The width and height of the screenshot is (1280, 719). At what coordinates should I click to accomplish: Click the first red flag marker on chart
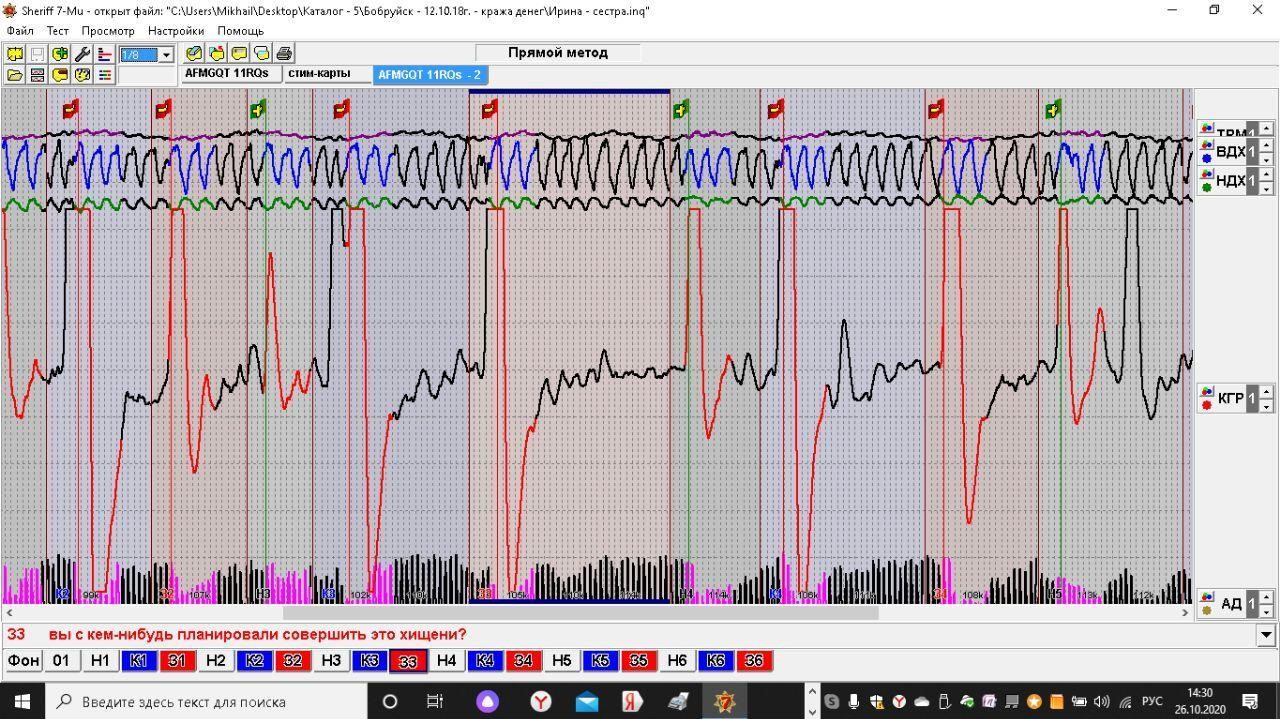tap(70, 109)
